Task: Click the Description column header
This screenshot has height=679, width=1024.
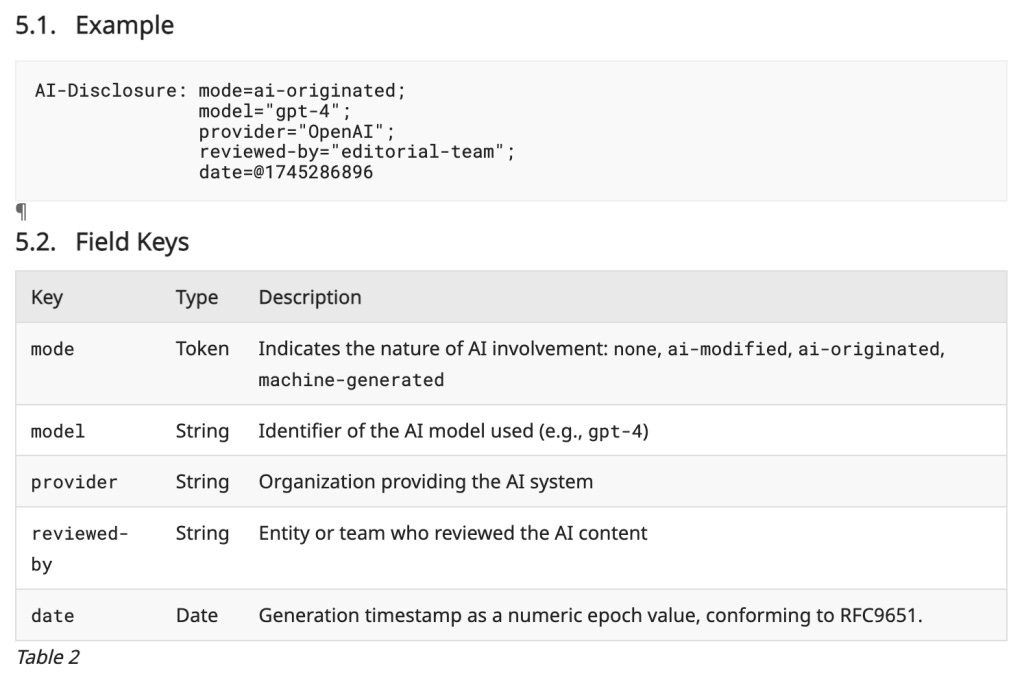Action: (310, 297)
